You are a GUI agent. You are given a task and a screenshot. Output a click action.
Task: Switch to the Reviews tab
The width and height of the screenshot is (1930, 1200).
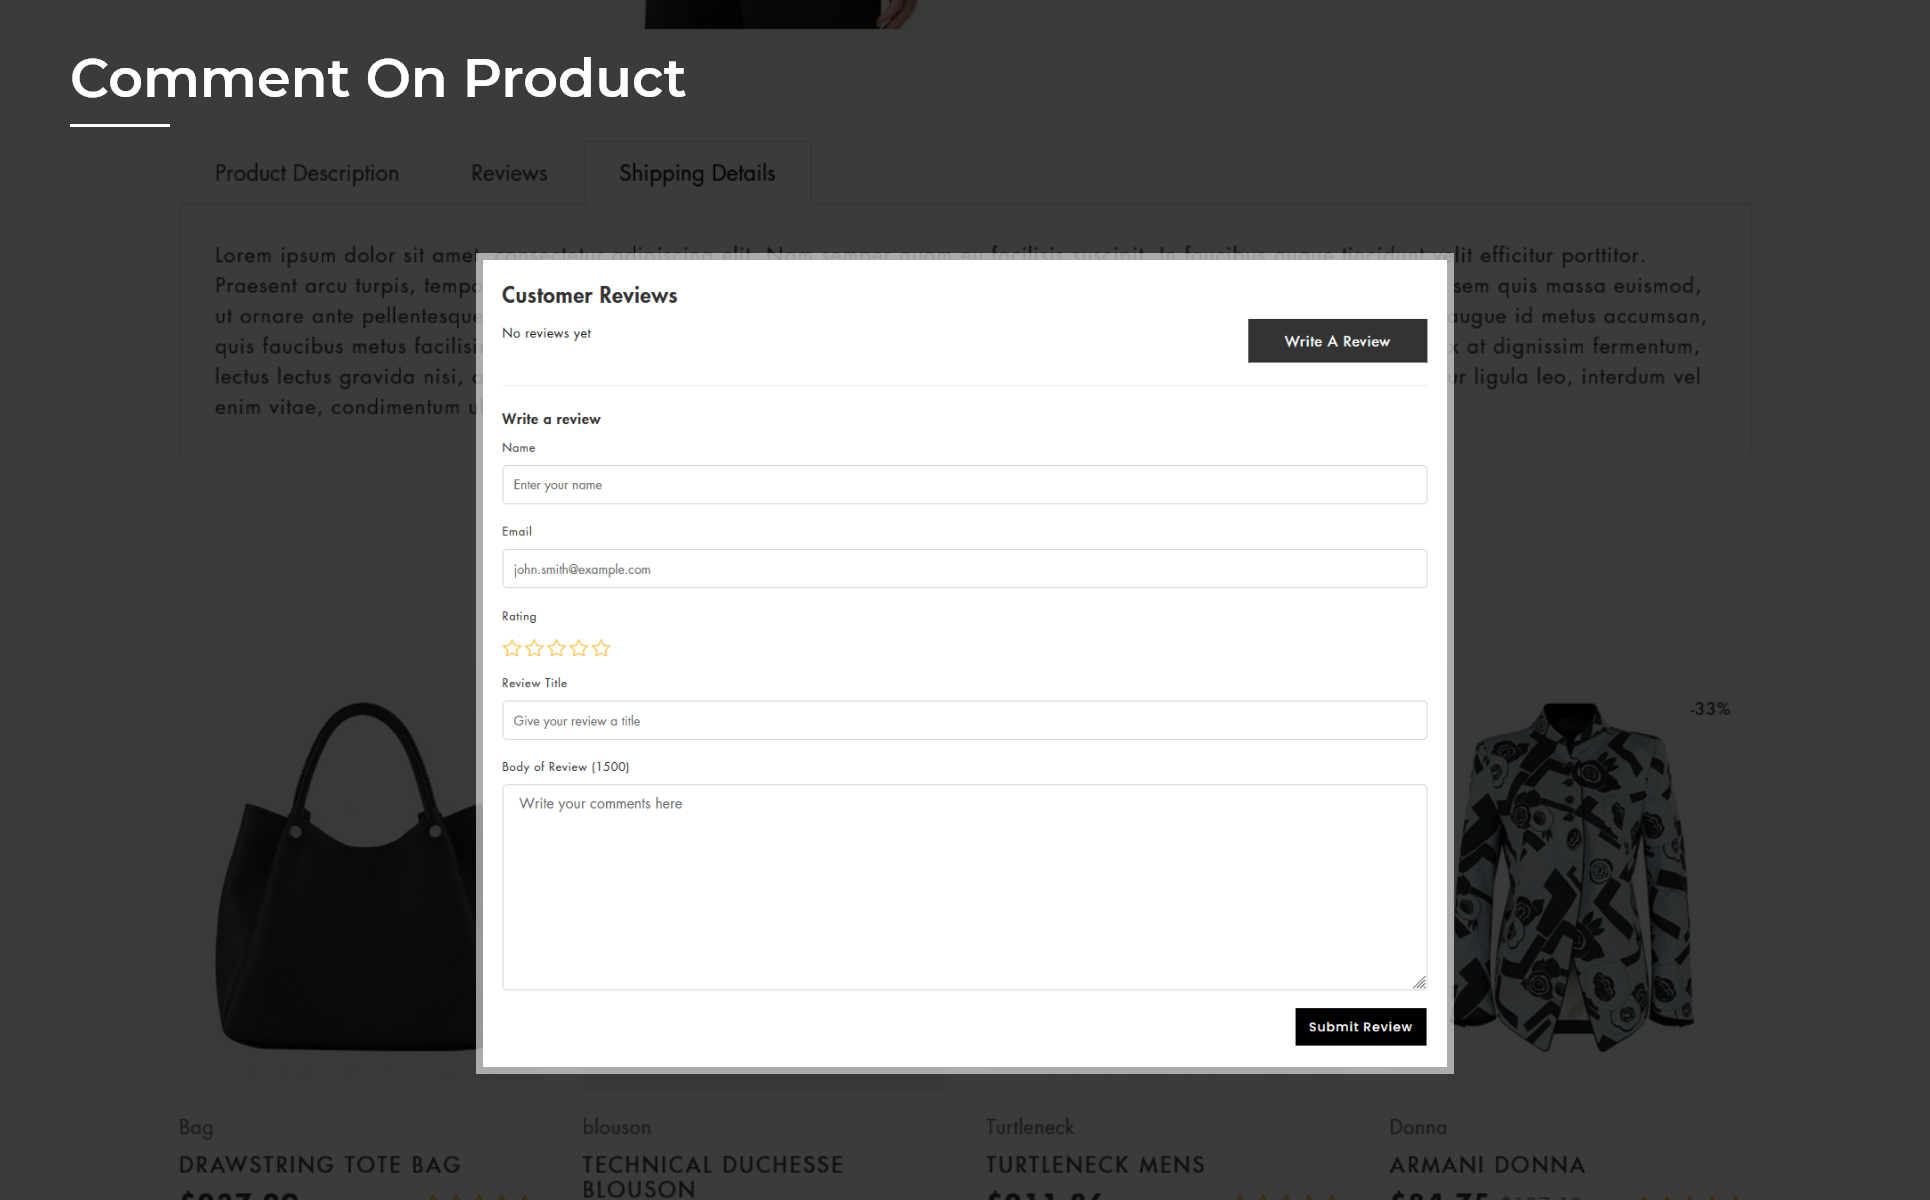(509, 173)
